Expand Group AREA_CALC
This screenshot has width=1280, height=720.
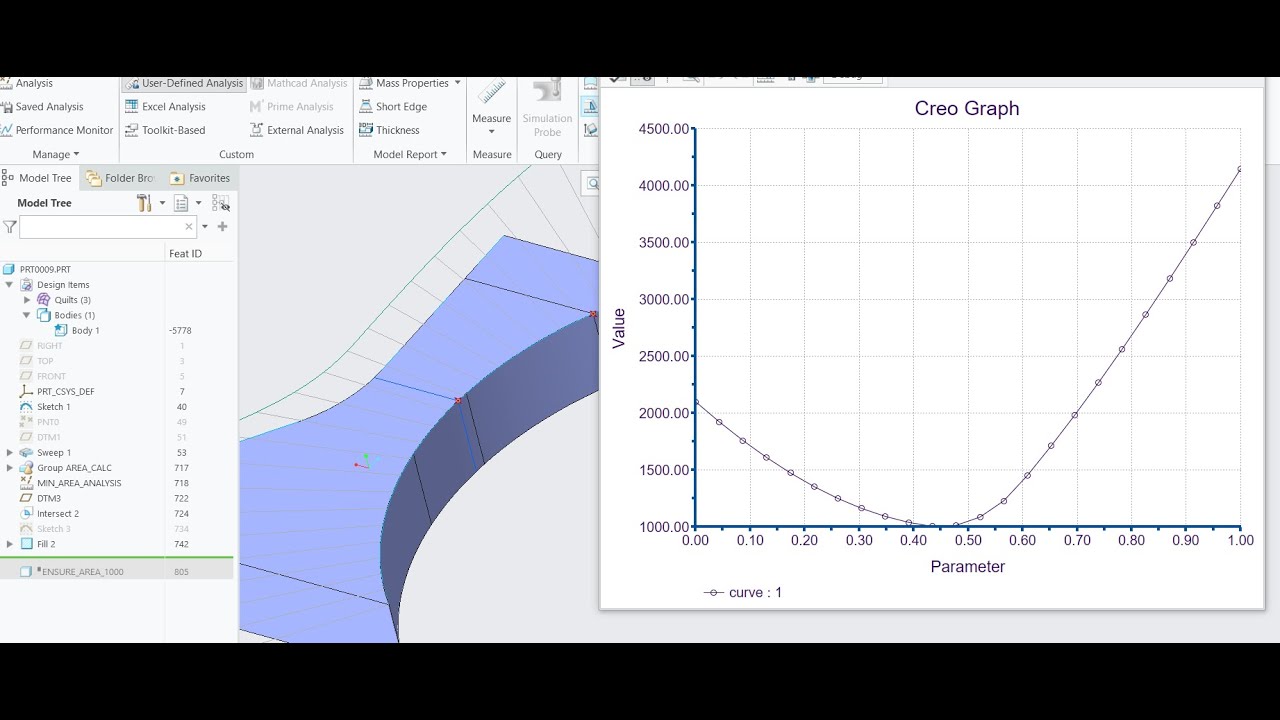[x=9, y=468]
